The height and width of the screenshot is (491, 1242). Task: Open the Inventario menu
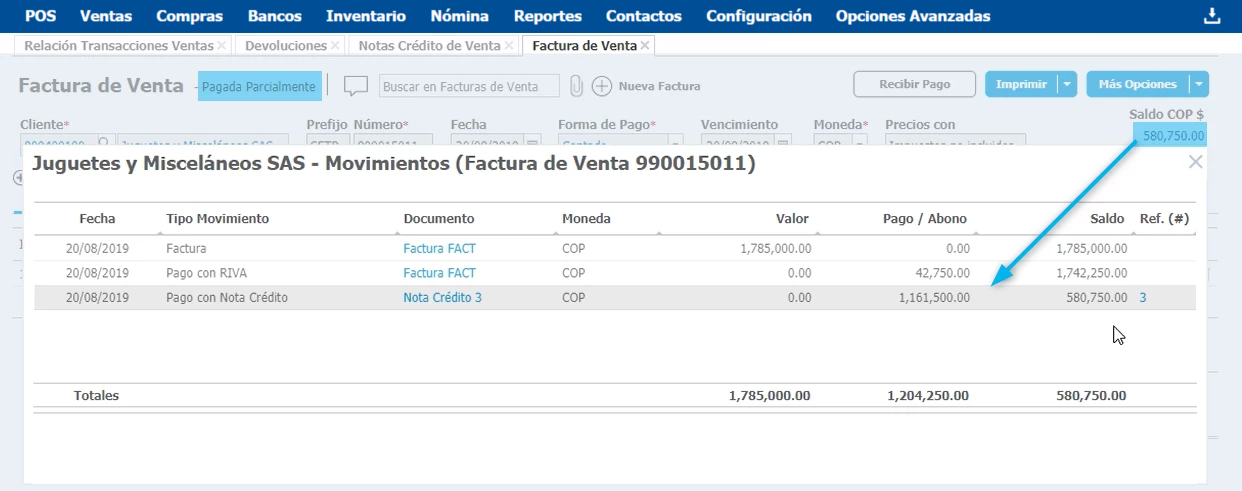[x=366, y=16]
